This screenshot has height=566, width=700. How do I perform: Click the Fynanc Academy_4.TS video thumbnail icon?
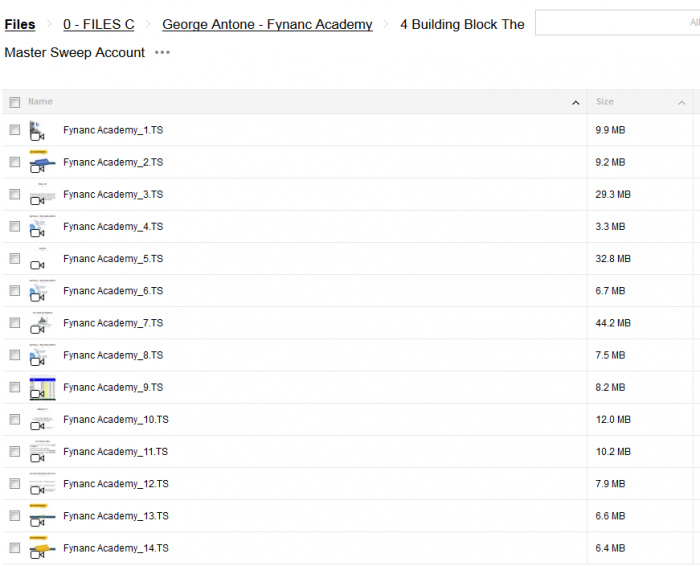[x=42, y=226]
